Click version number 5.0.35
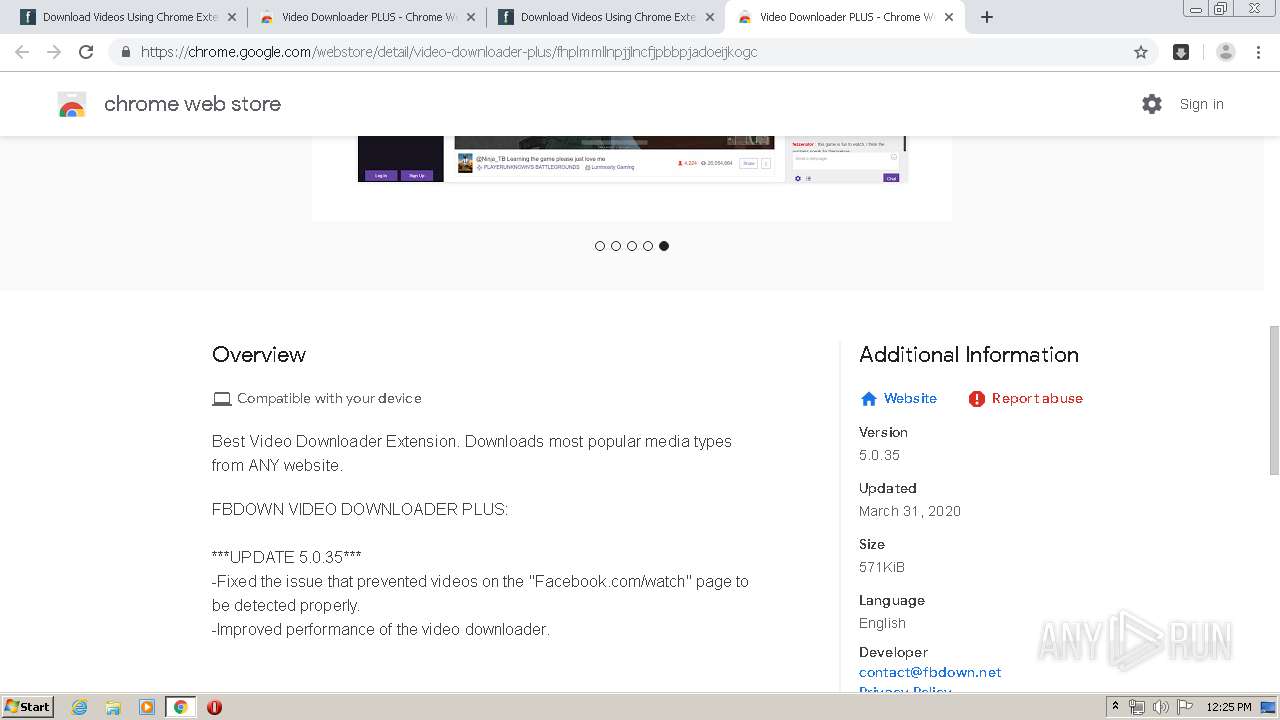 coord(879,455)
